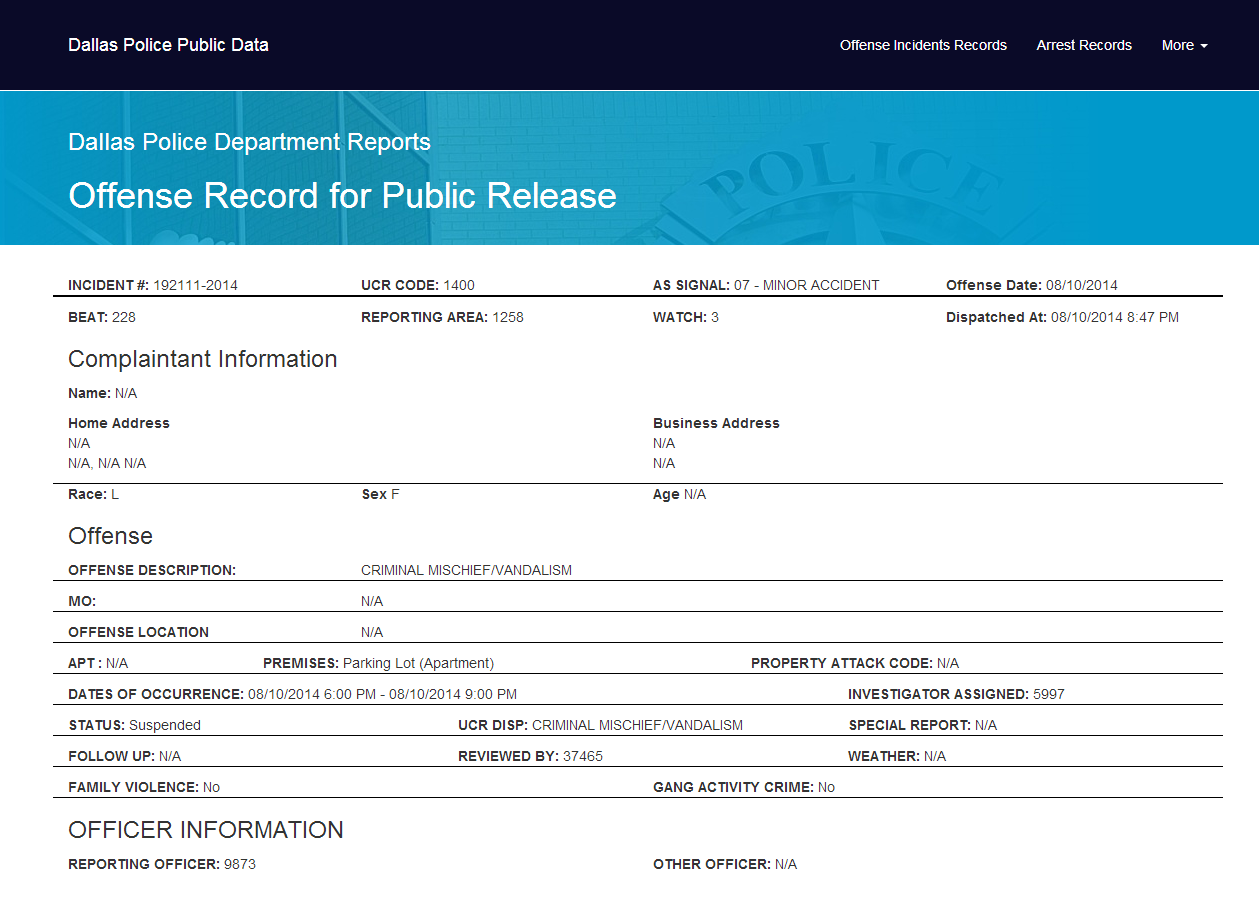Image resolution: width=1259 pixels, height=923 pixels.
Task: Click the Offense Date 08/10/2014 field
Action: pos(1081,285)
